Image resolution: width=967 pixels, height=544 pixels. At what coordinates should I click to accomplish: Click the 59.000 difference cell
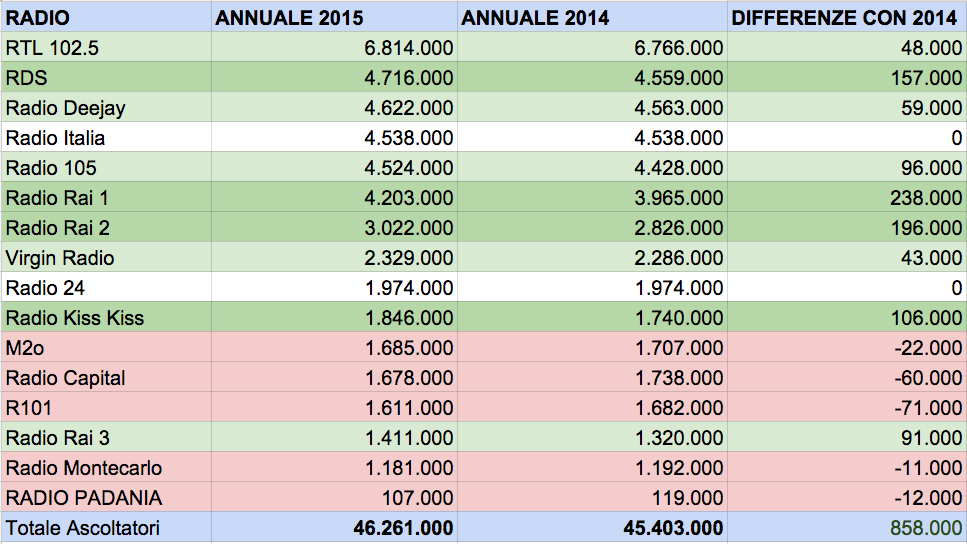pyautogui.click(x=846, y=108)
